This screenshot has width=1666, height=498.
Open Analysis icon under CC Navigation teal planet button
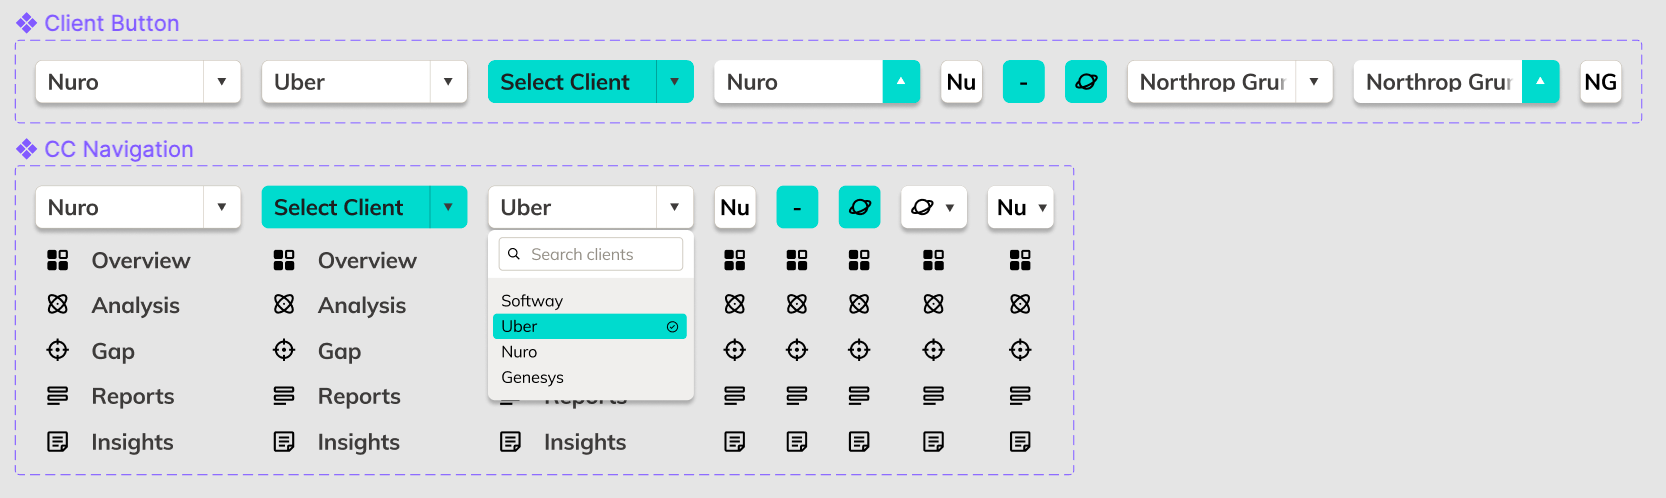pos(859,303)
